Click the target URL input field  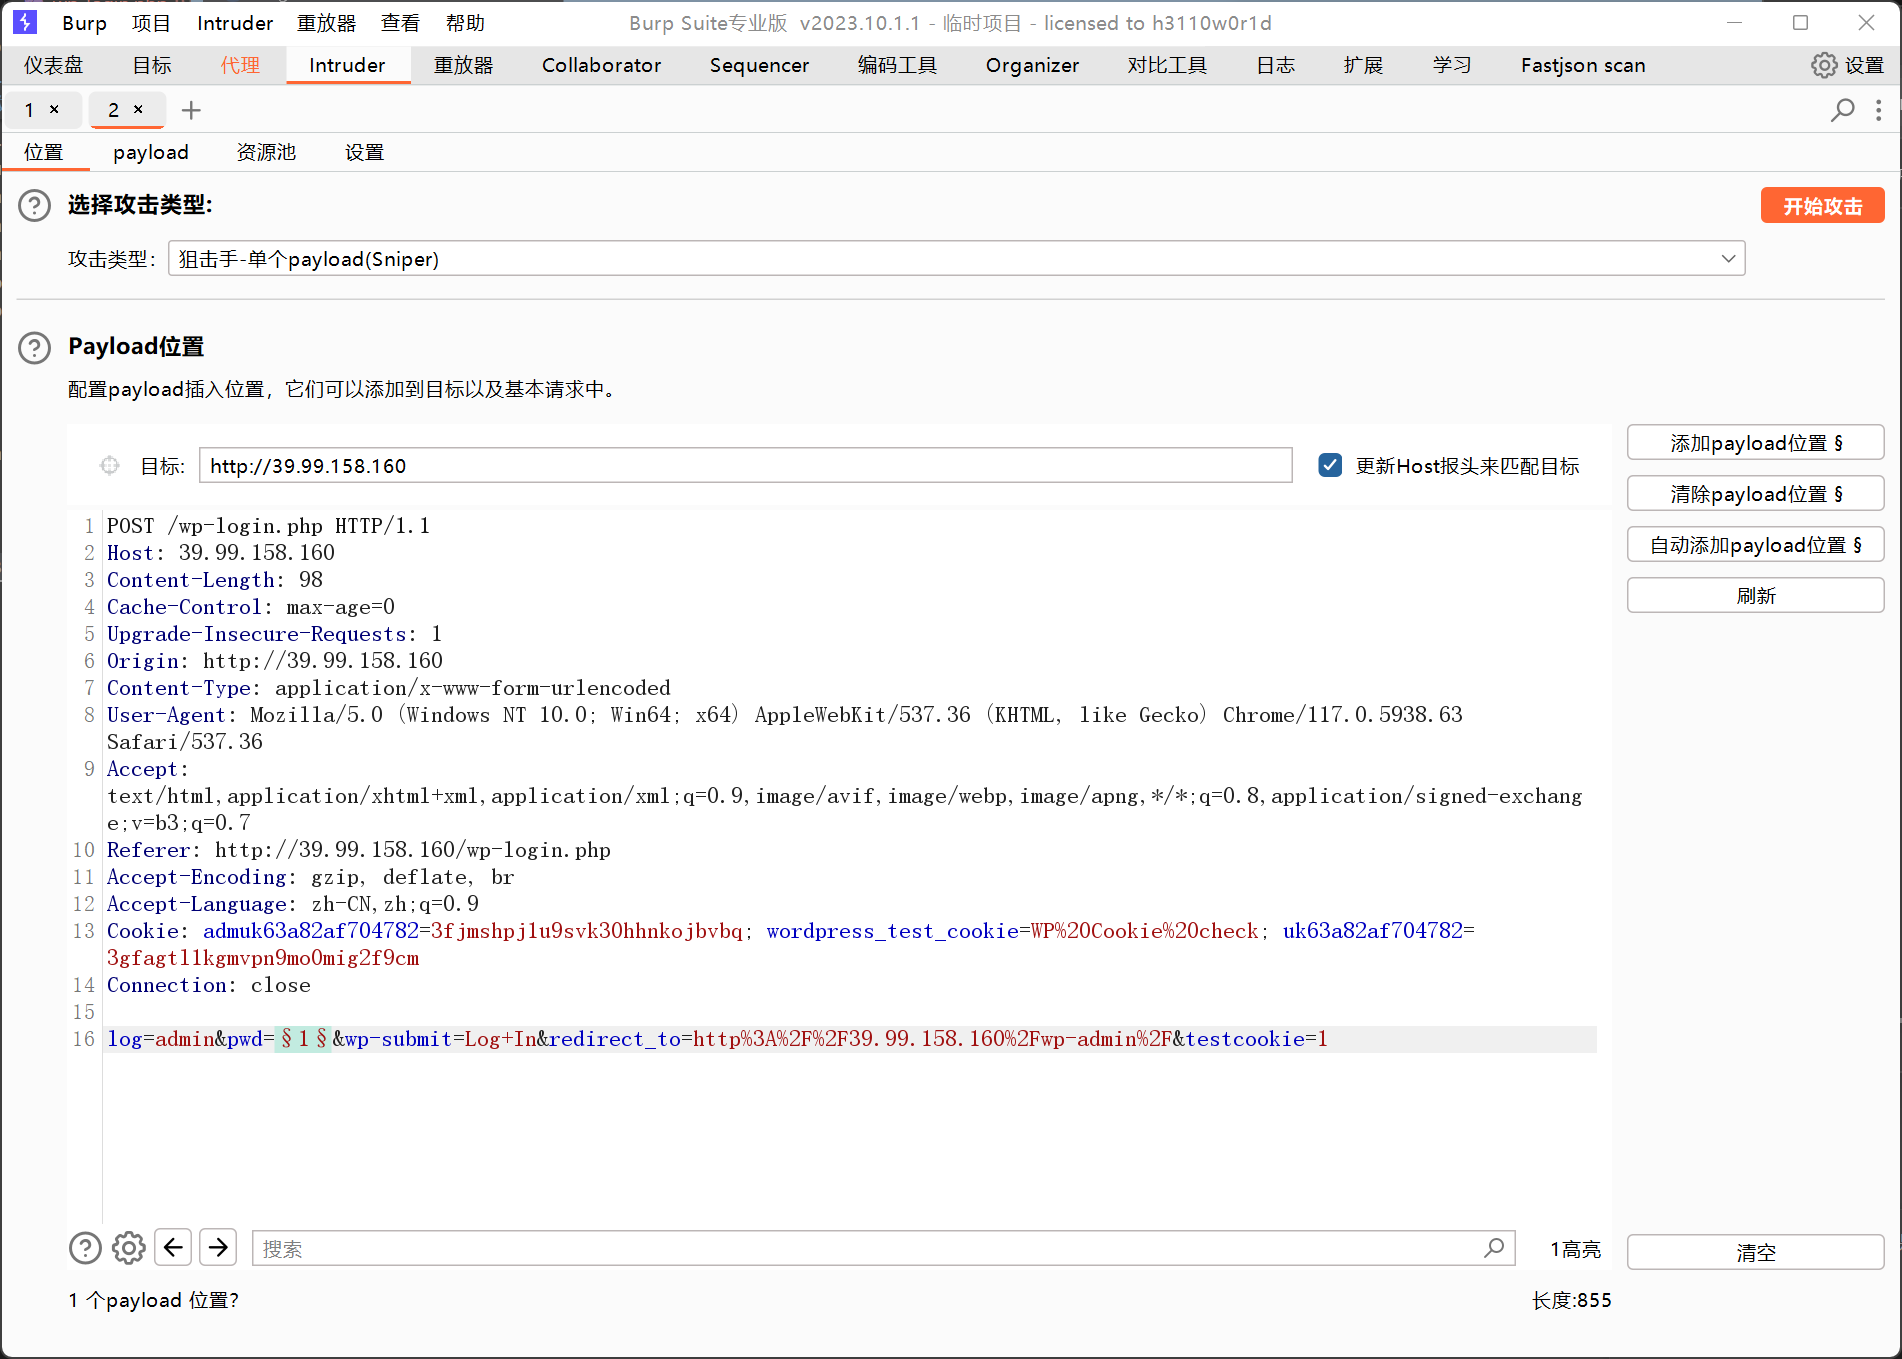(x=746, y=466)
